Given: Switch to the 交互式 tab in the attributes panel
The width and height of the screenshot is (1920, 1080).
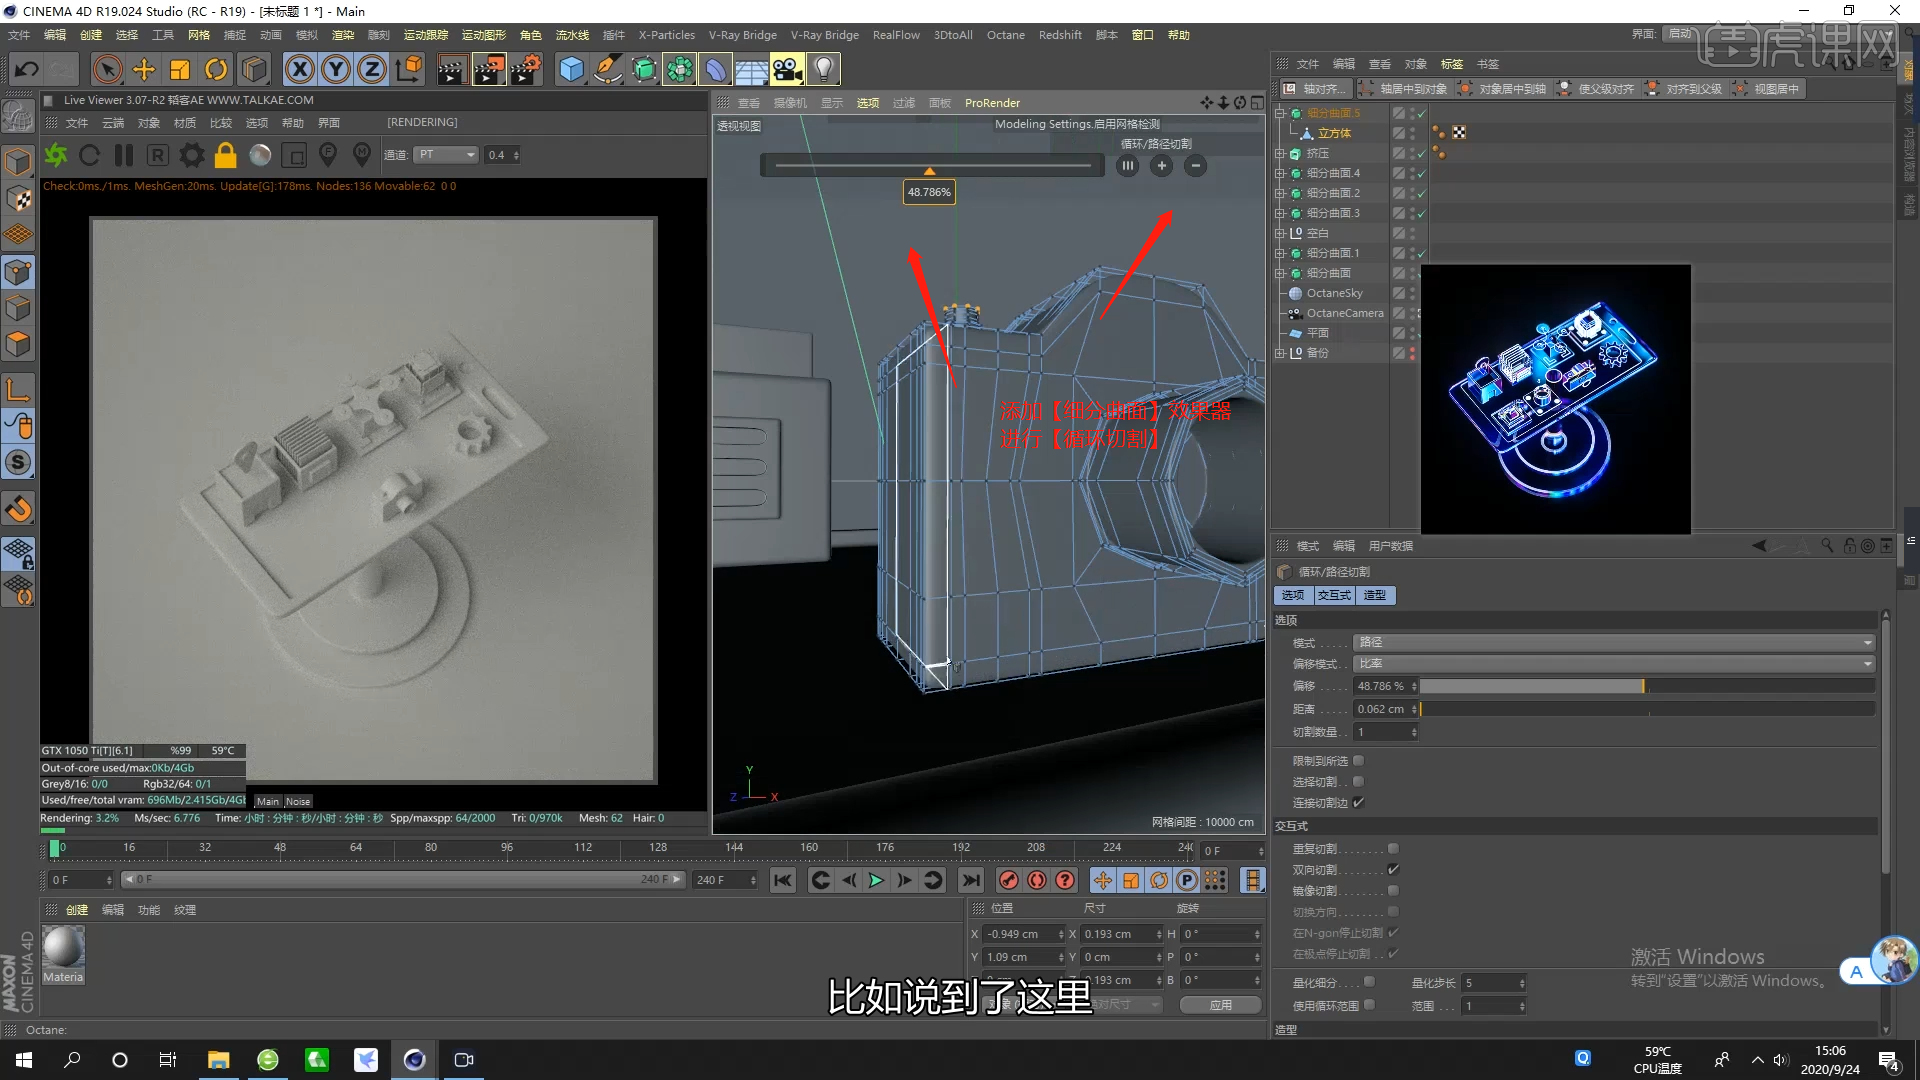Looking at the screenshot, I should [x=1334, y=595].
